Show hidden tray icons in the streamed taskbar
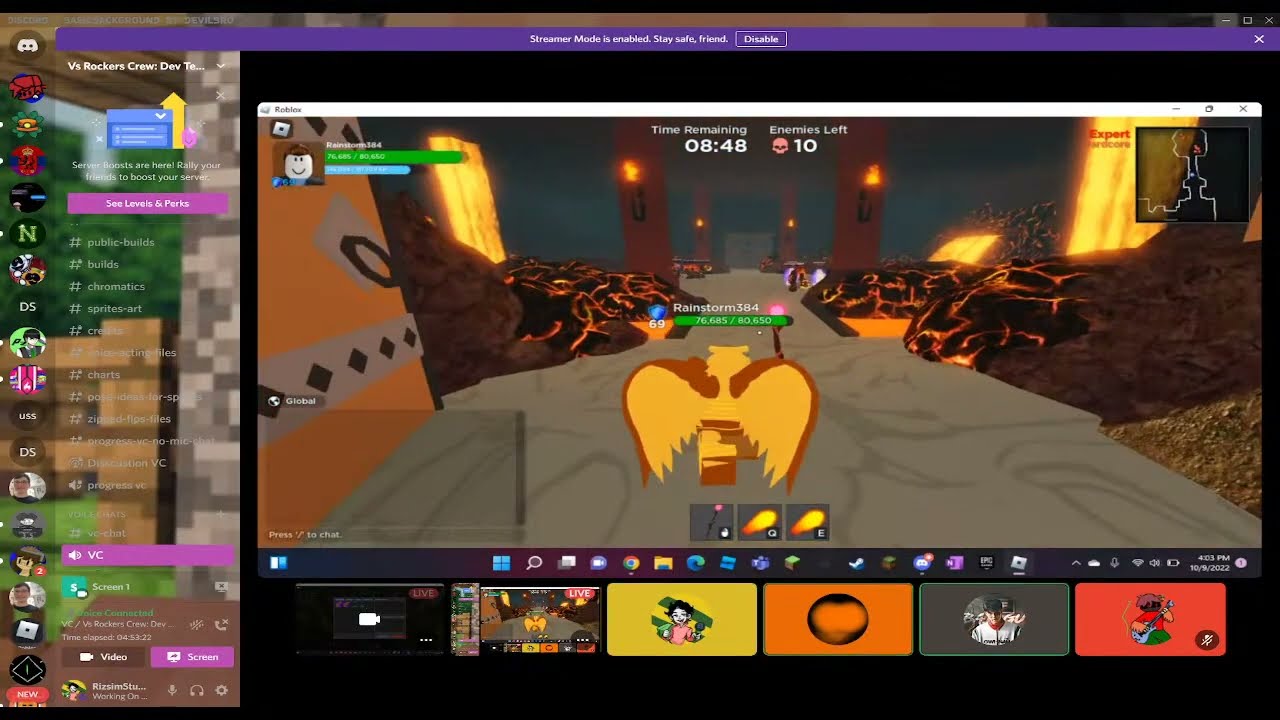 pos(1076,563)
